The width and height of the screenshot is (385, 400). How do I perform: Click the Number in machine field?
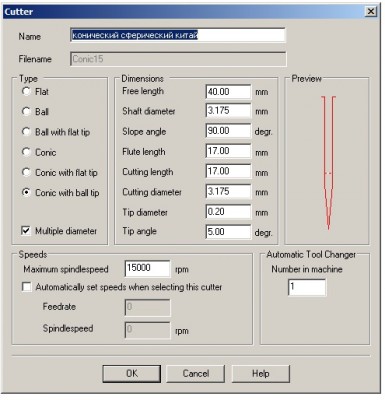[x=307, y=288]
